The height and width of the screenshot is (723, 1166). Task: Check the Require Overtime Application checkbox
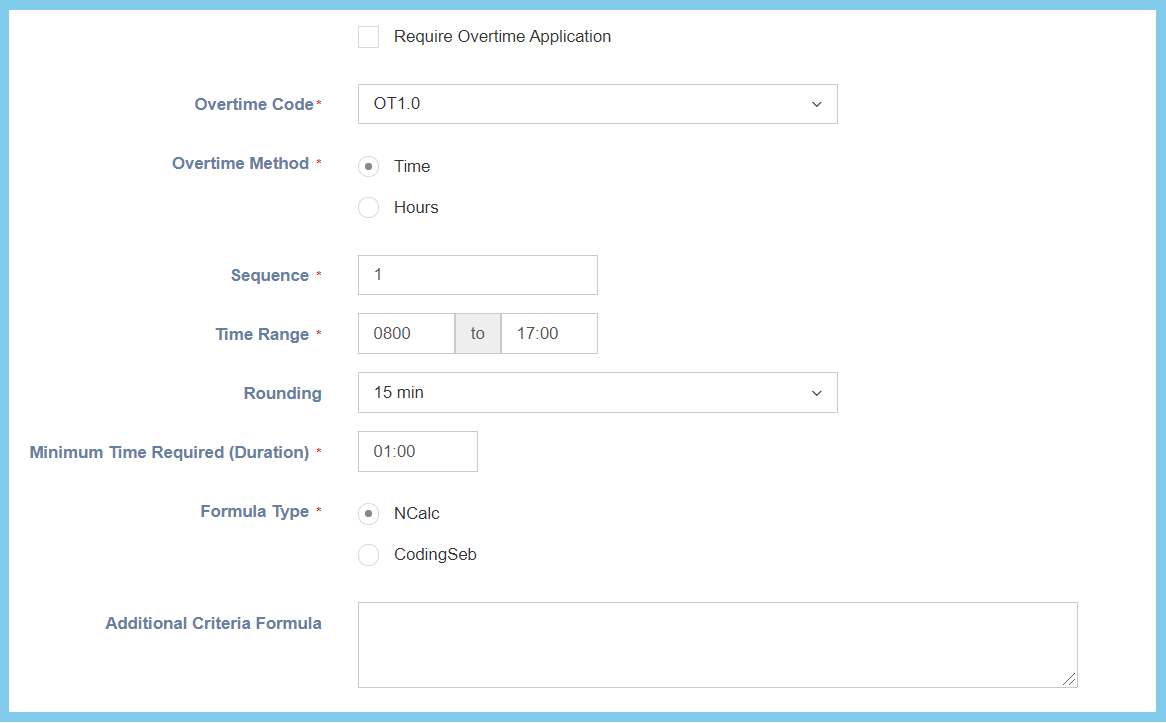[369, 37]
